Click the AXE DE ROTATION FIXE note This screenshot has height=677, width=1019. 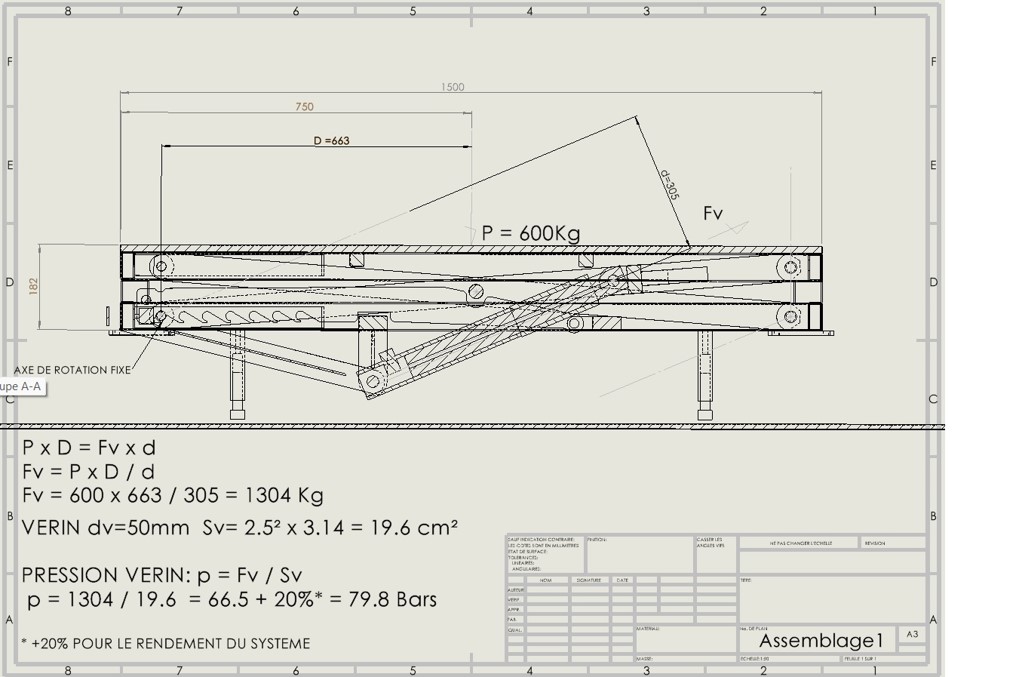72,370
